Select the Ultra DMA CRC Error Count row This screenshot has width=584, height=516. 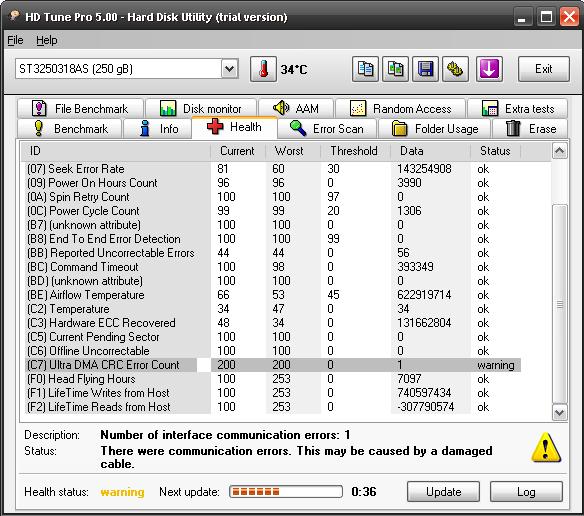273,365
